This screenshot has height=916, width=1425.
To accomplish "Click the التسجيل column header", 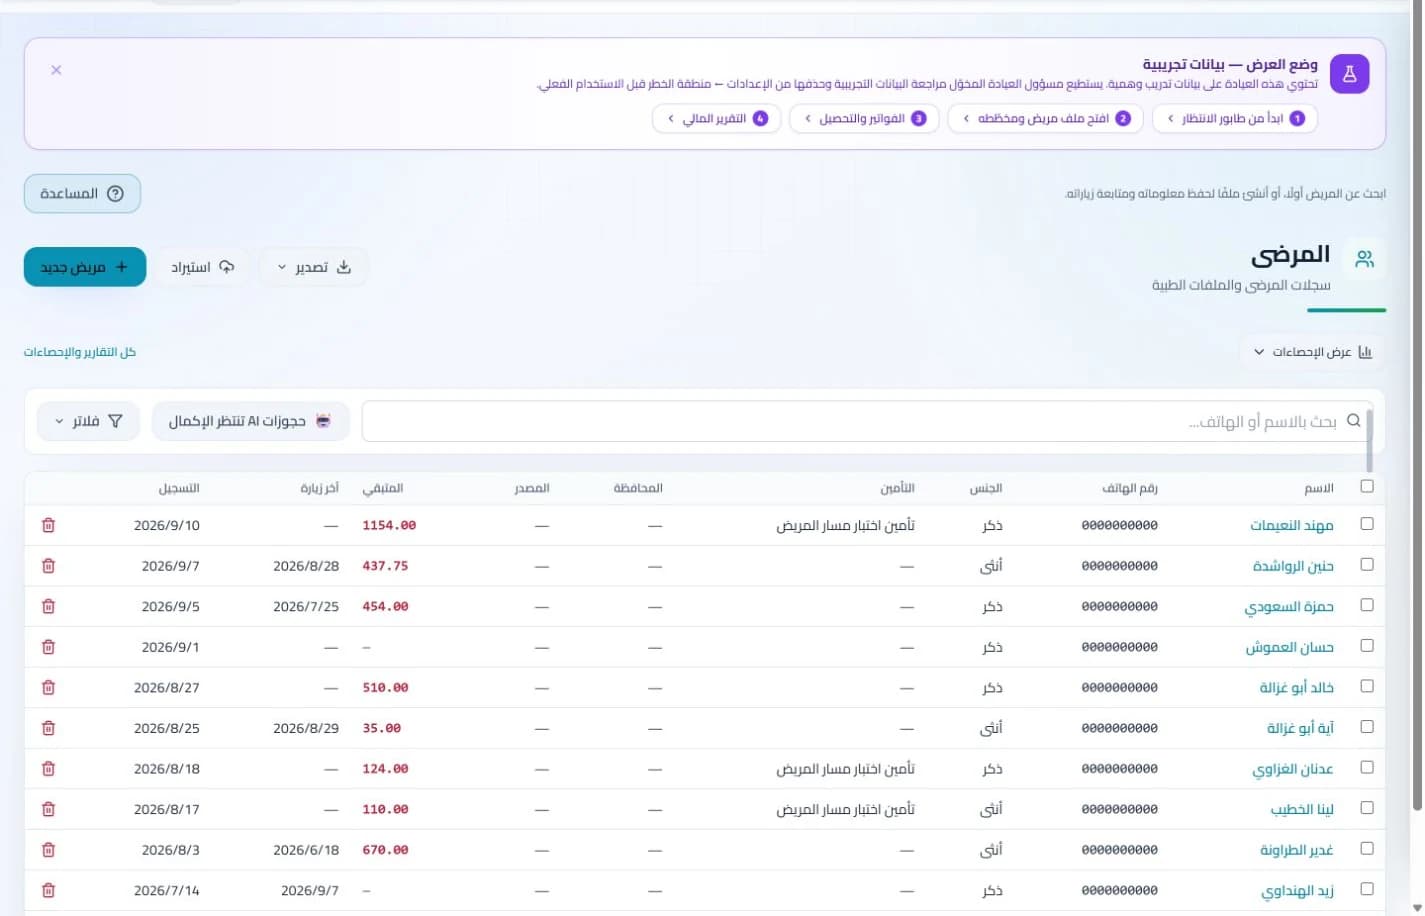I will [179, 488].
